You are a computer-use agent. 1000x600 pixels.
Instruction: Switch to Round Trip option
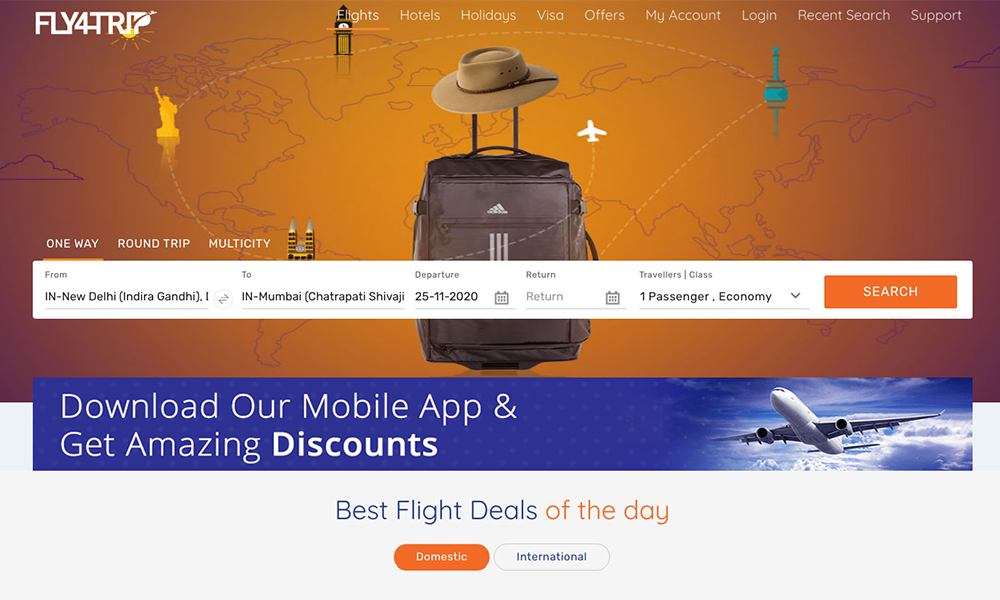coord(154,244)
